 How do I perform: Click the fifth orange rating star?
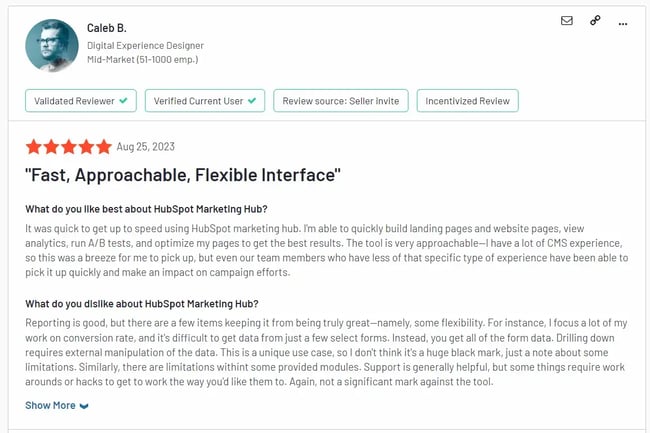click(103, 147)
